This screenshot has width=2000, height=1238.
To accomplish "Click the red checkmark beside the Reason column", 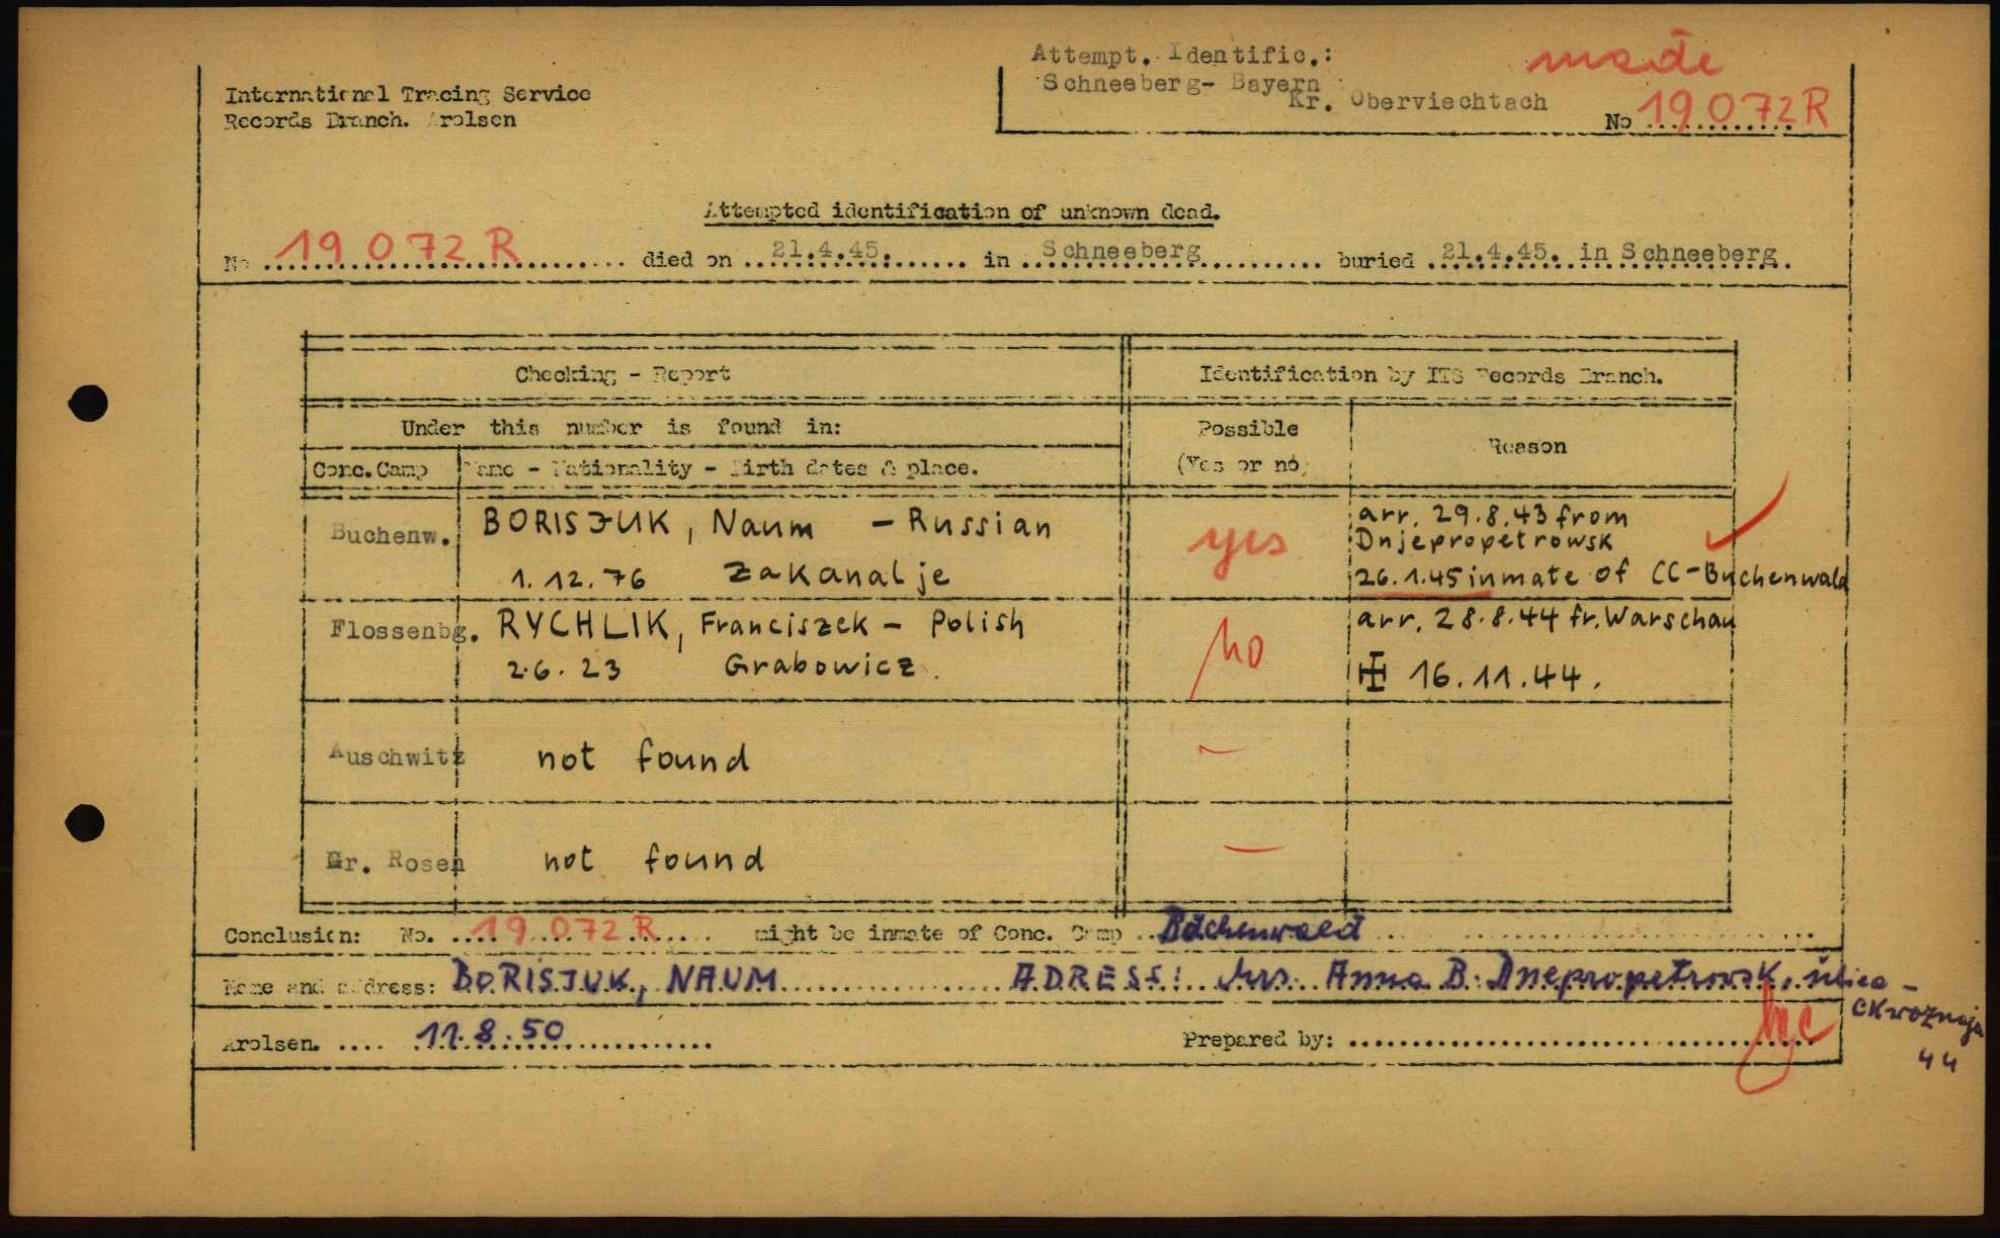I will (x=1747, y=515).
